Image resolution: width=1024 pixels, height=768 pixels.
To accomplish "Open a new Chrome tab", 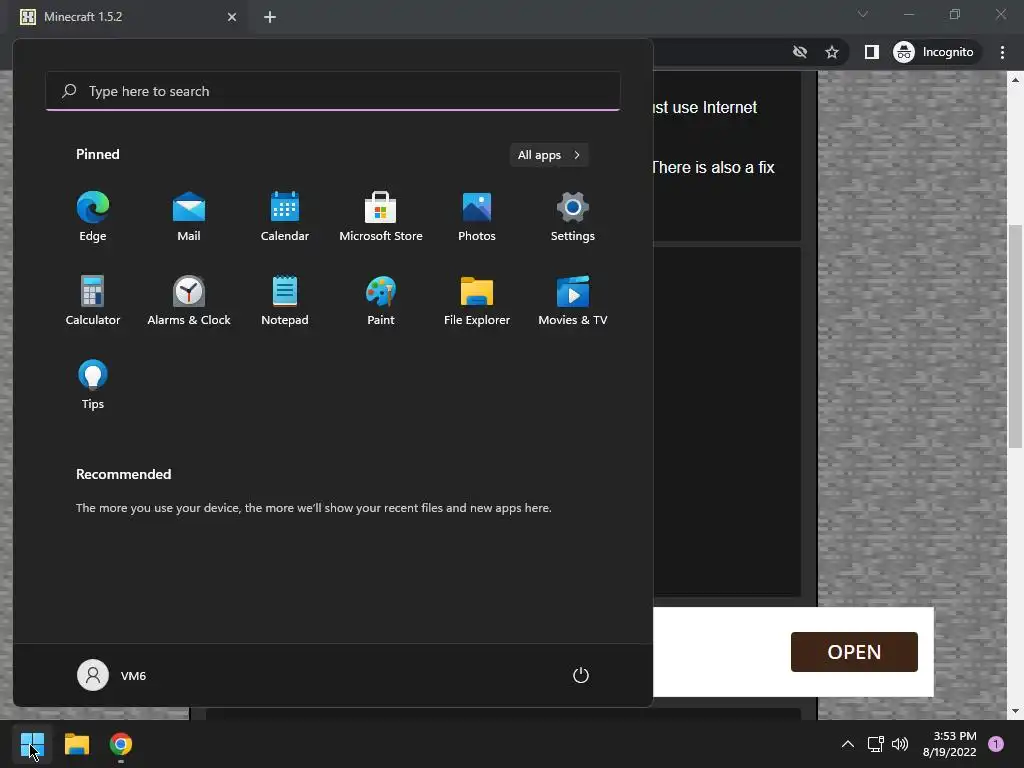I will coord(270,17).
